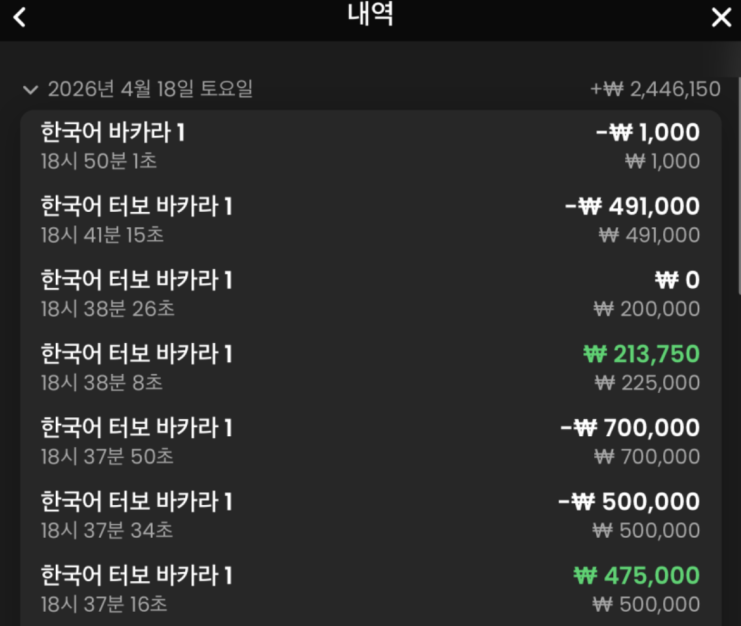Go back using the left arrow
The image size is (741, 626).
click(x=19, y=17)
